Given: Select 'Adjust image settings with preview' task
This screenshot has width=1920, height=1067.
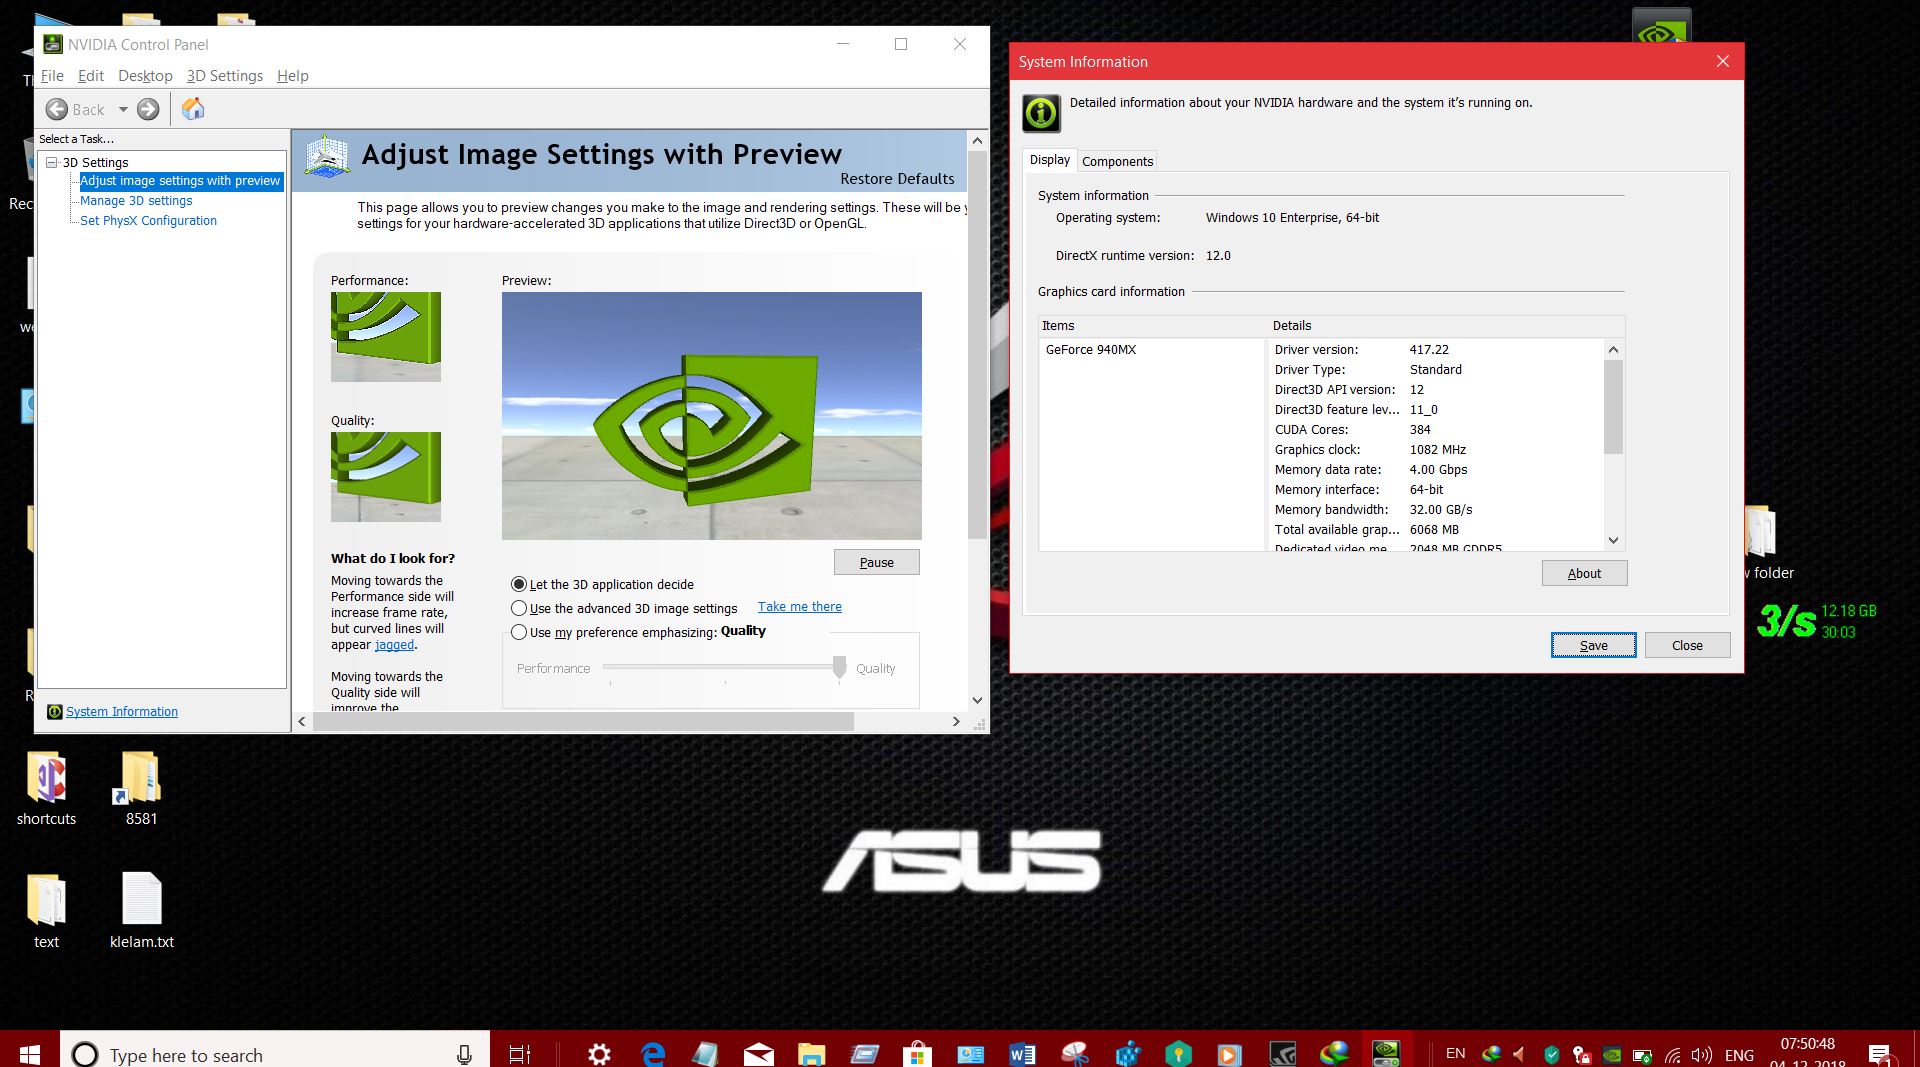Looking at the screenshot, I should click(x=180, y=181).
